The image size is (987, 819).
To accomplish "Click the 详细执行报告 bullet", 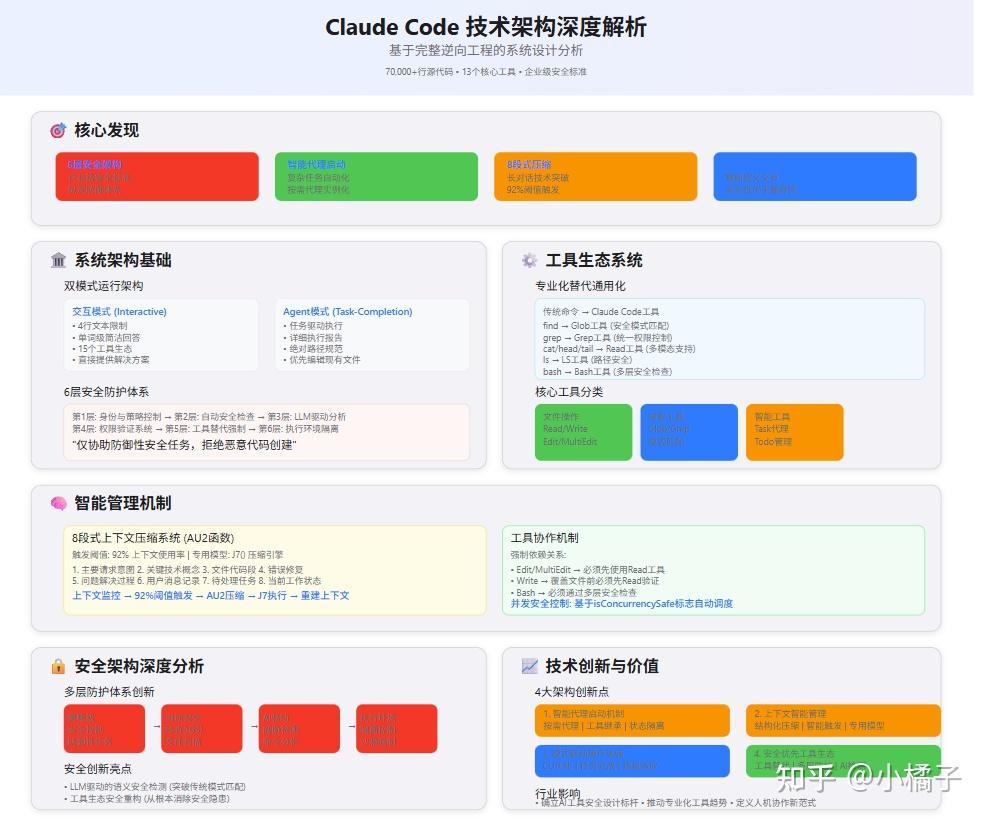I will coord(313,337).
